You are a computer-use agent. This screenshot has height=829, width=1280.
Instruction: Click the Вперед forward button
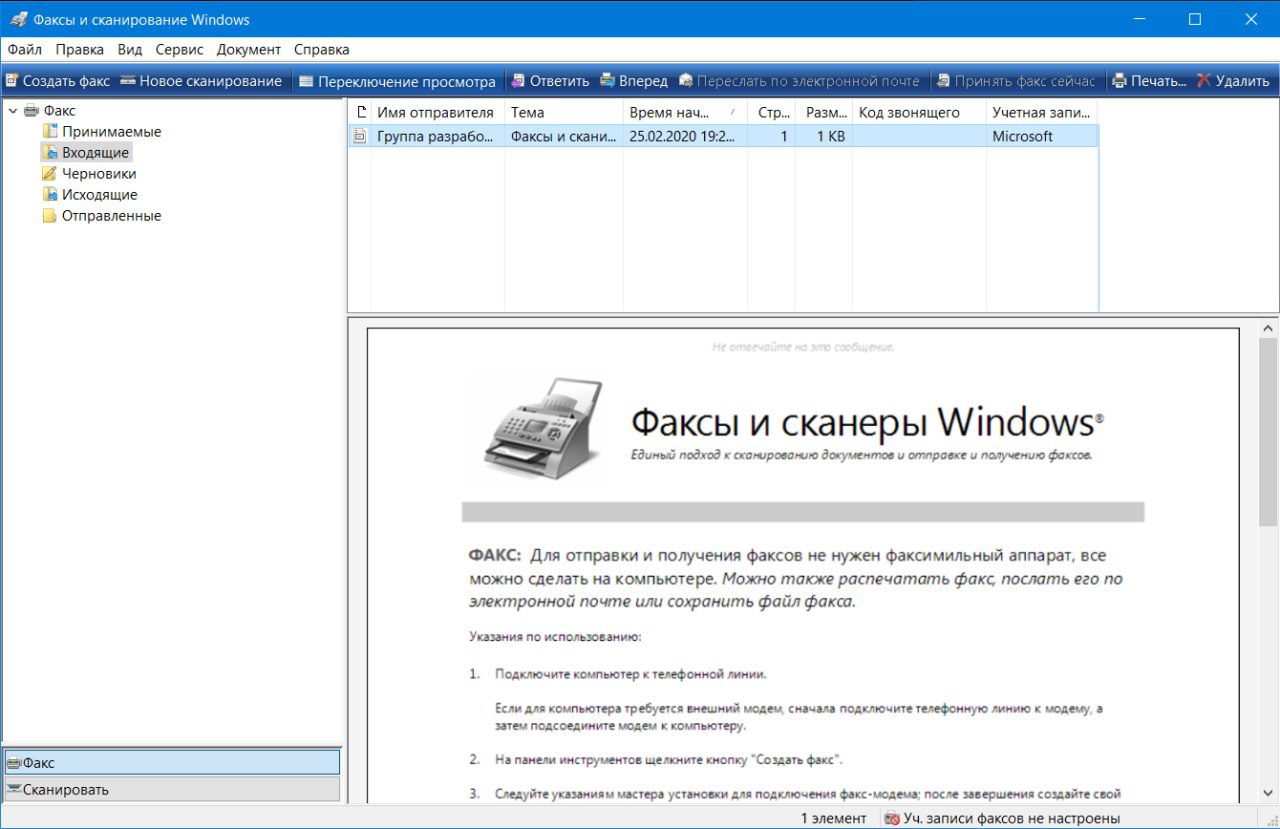[x=633, y=81]
